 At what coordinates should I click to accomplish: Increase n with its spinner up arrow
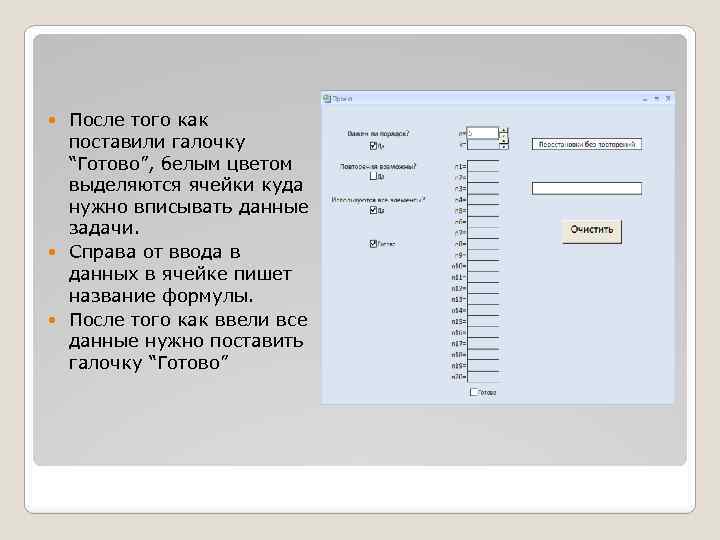504,130
